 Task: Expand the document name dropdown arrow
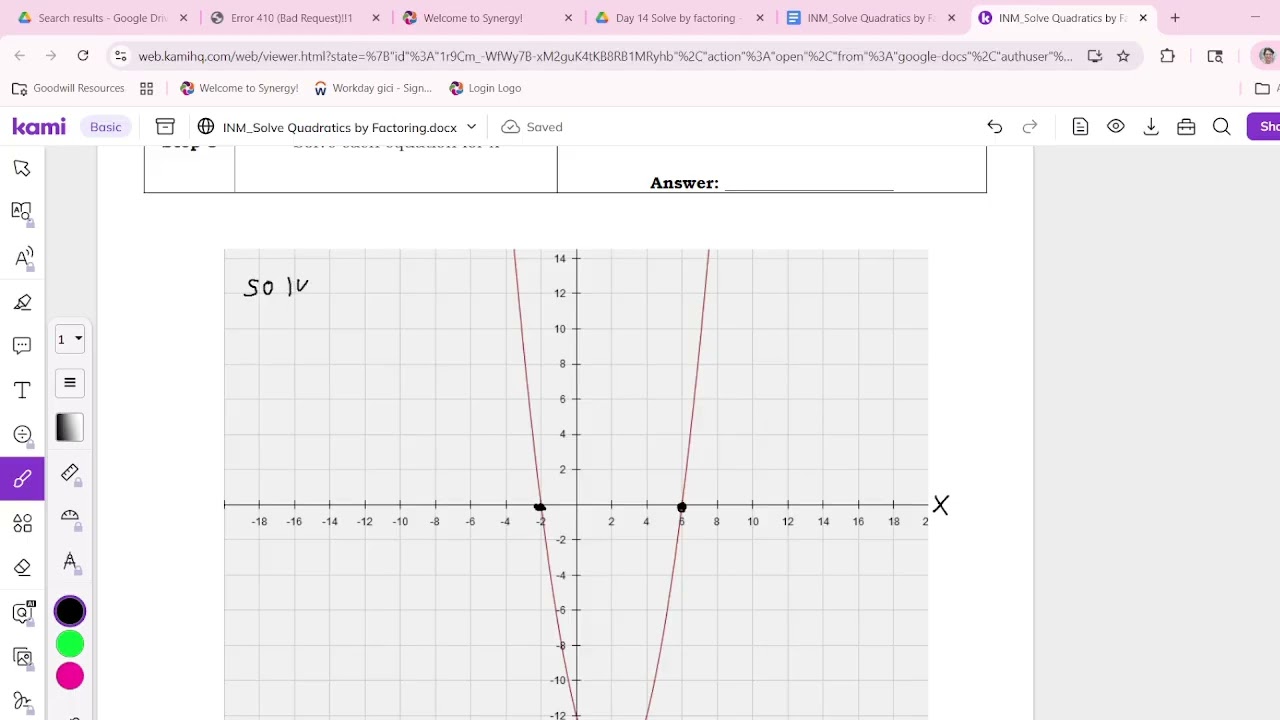(x=471, y=127)
